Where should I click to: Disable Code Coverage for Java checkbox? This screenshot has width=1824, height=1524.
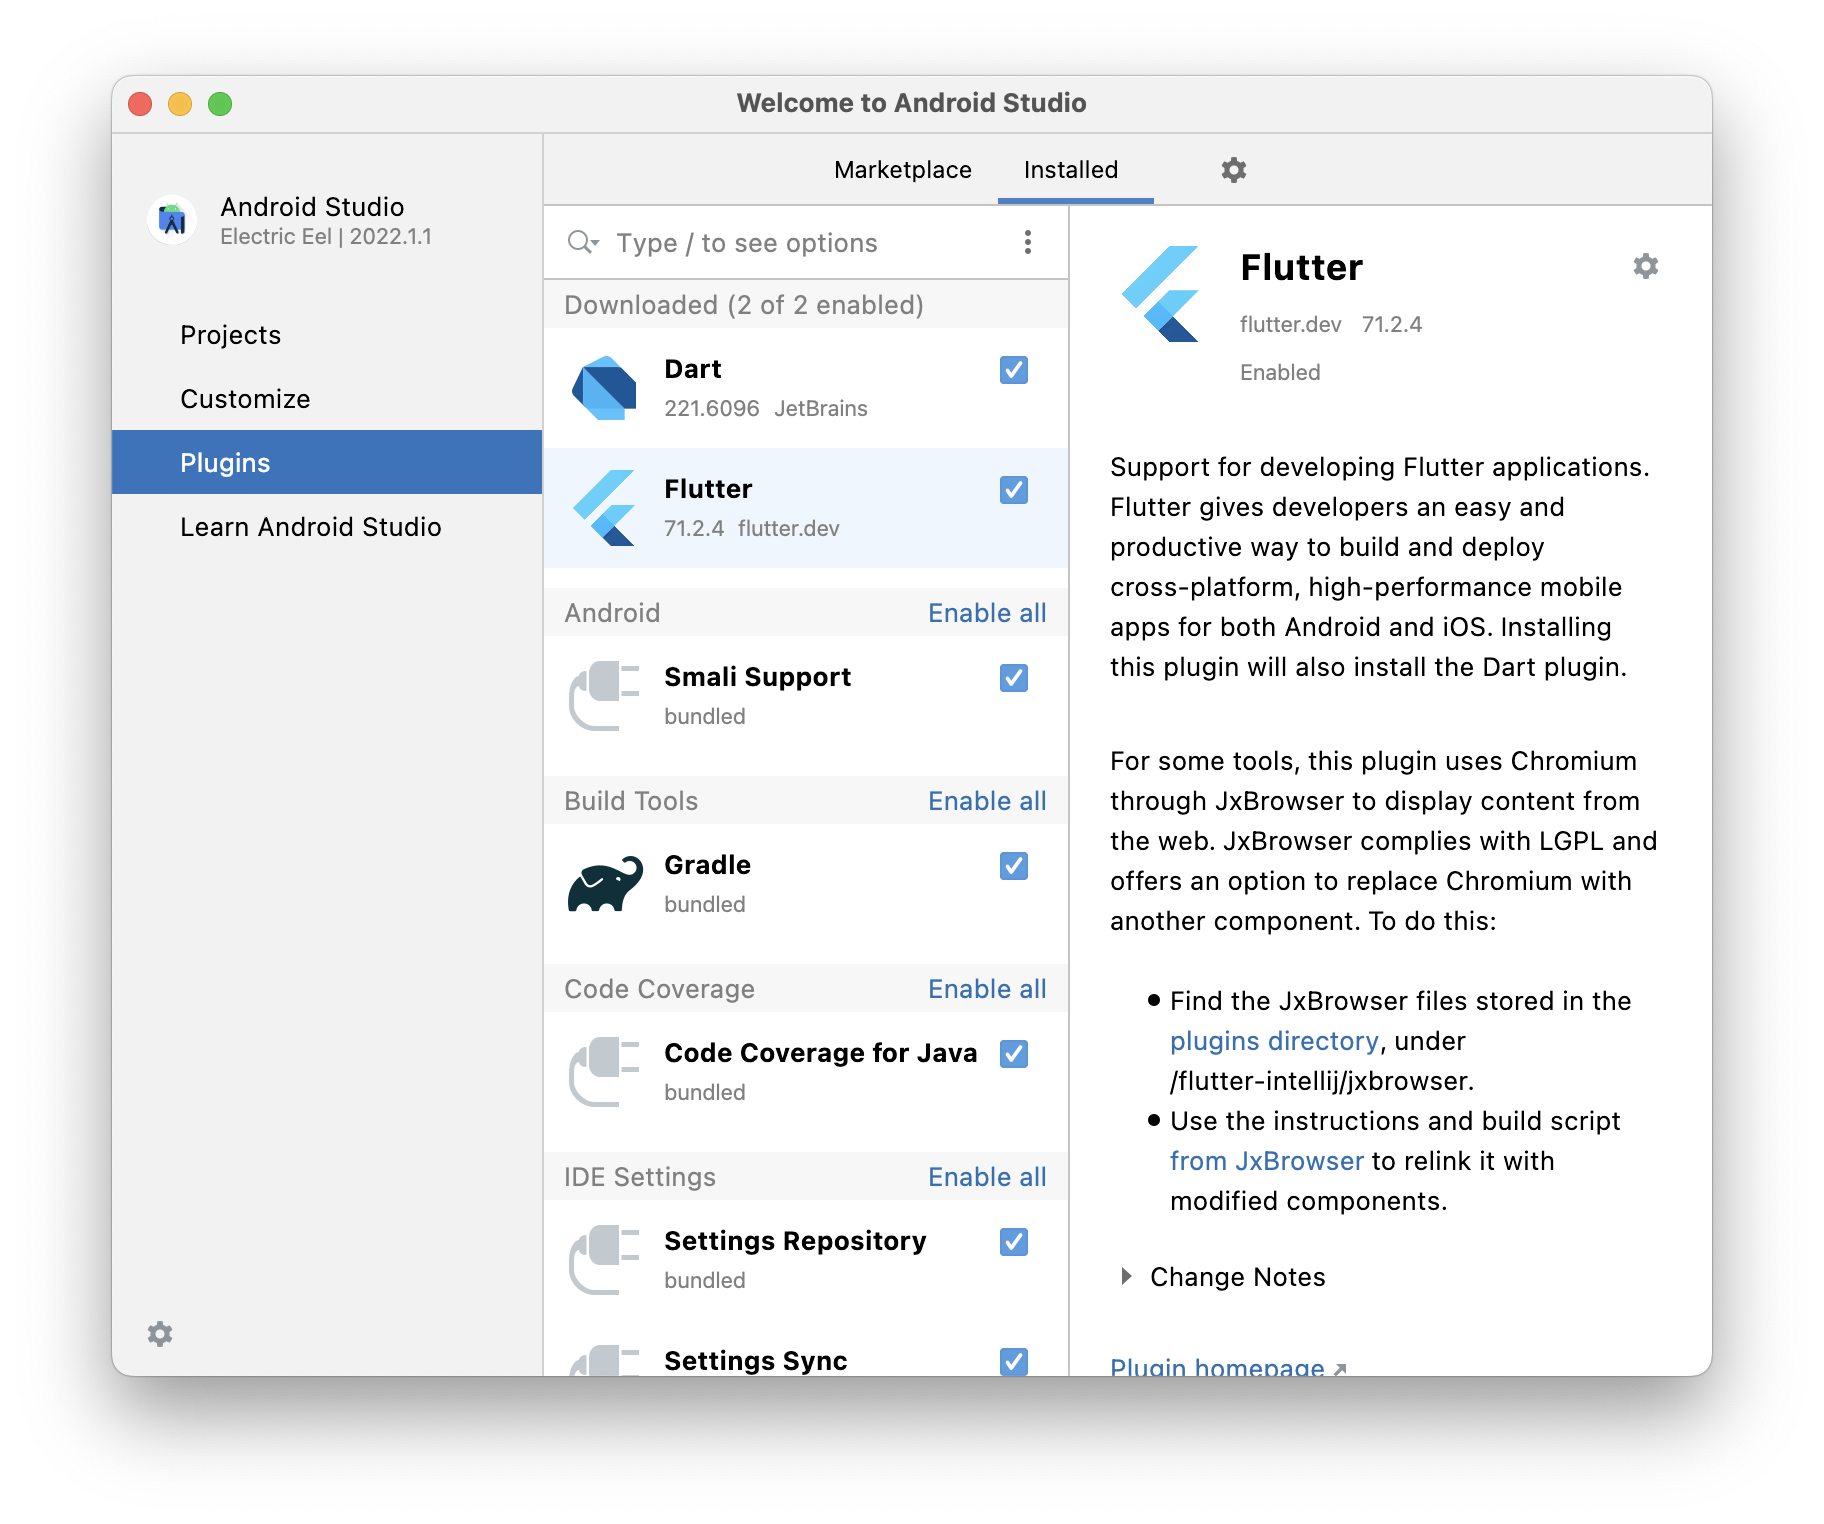(1014, 1054)
